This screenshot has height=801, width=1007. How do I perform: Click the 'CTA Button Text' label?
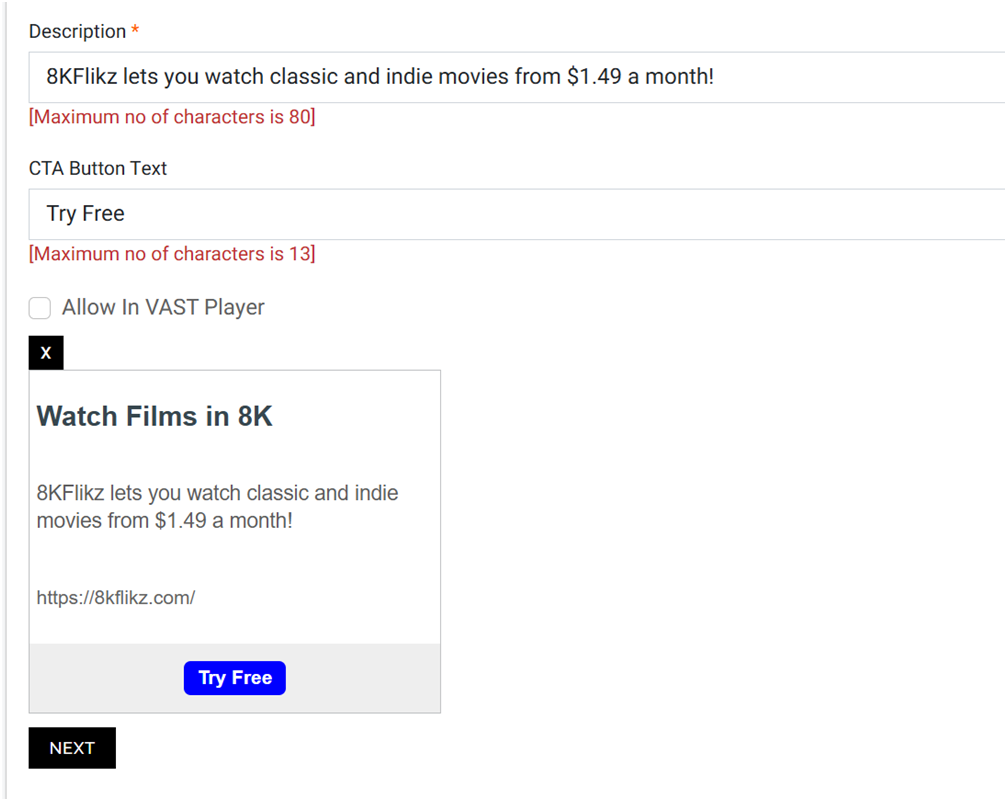pyautogui.click(x=98, y=169)
